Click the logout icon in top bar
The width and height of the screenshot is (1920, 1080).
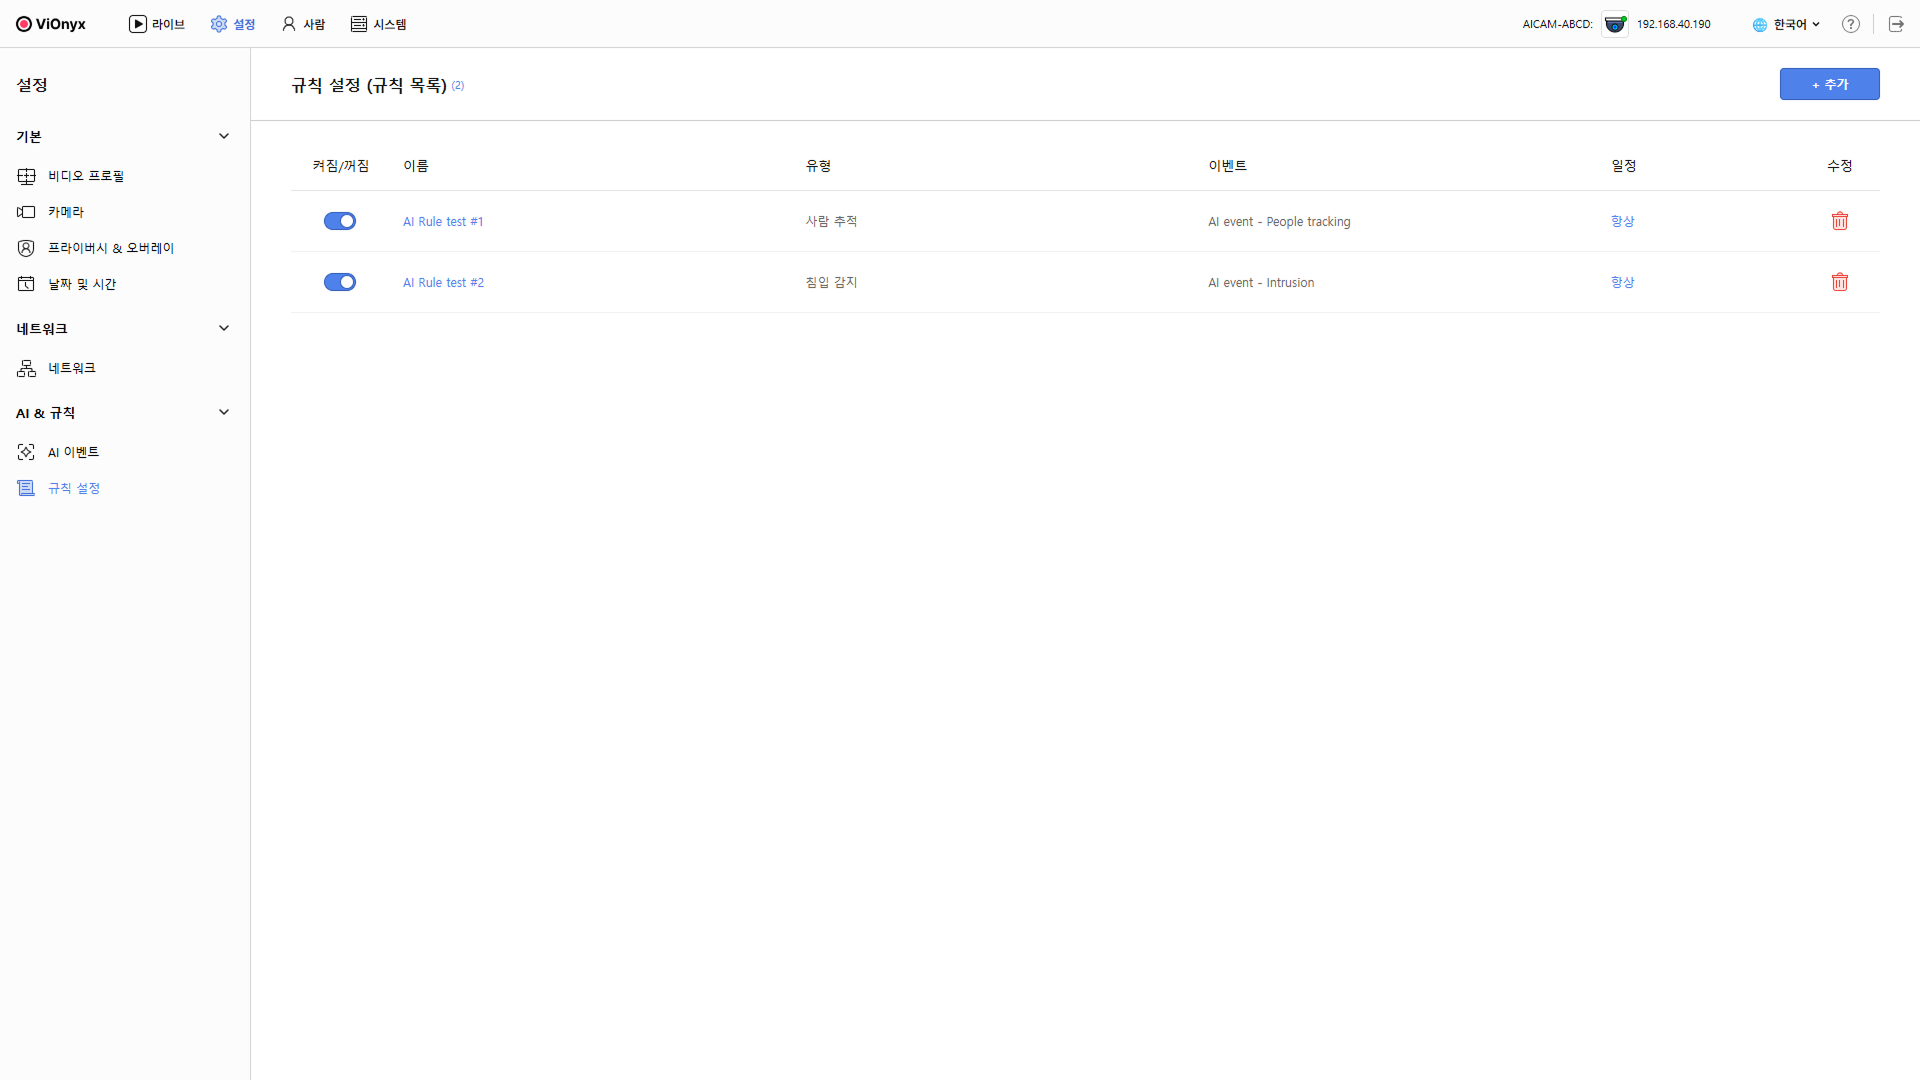(x=1896, y=24)
